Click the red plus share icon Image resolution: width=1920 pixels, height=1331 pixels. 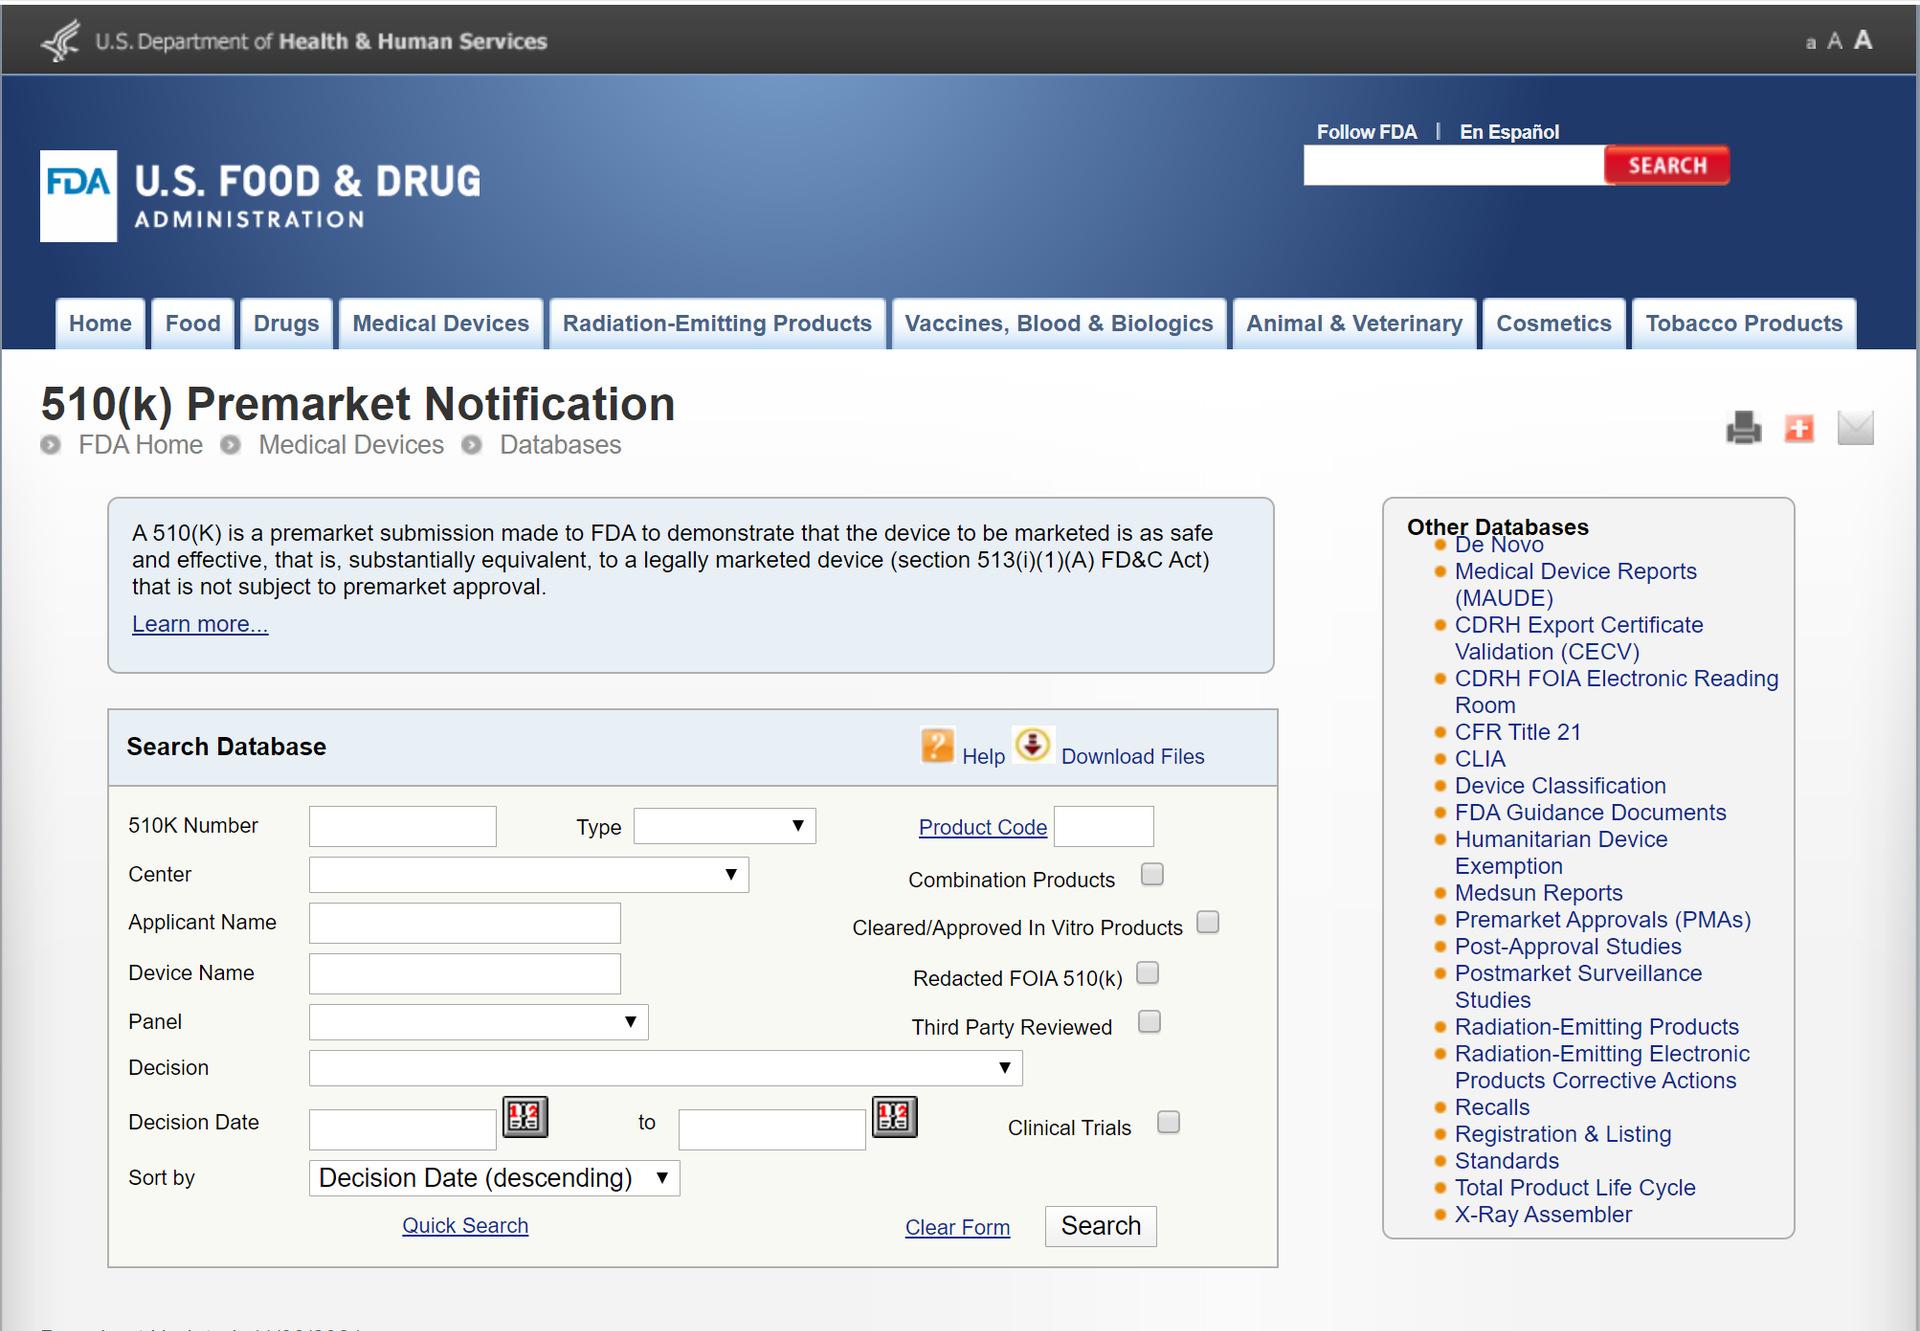point(1799,428)
